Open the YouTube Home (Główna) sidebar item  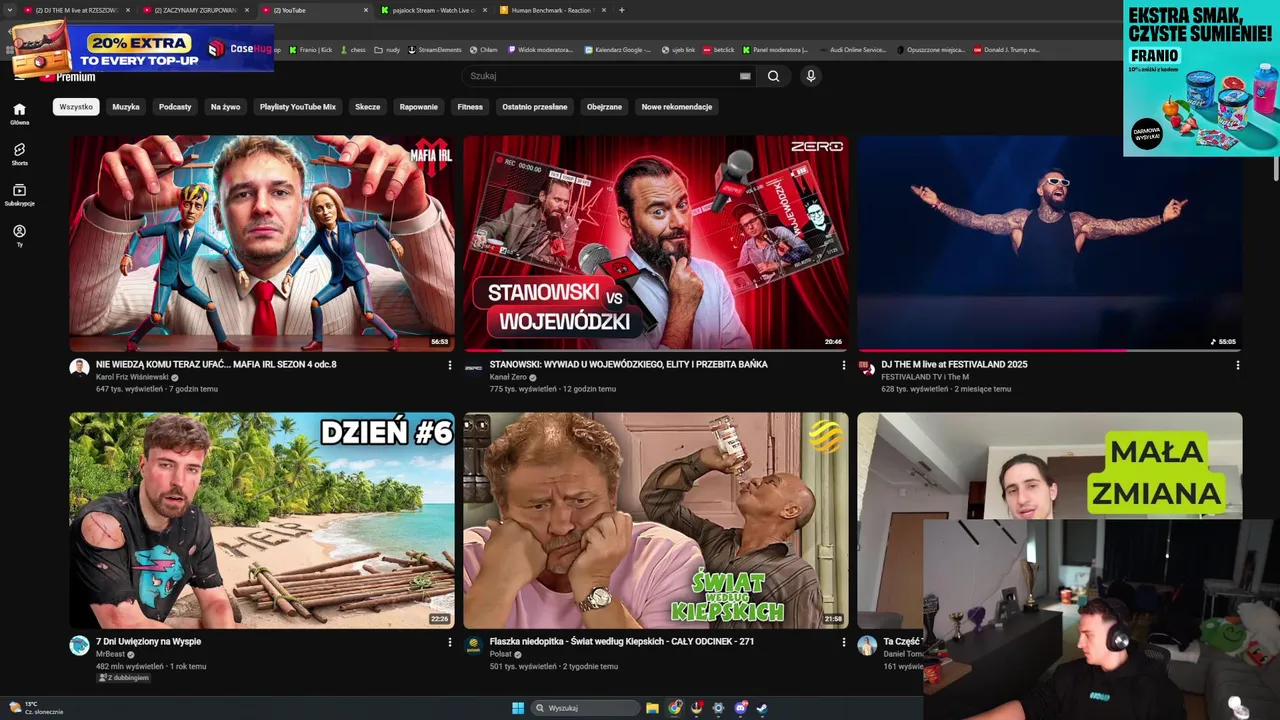[x=19, y=114]
